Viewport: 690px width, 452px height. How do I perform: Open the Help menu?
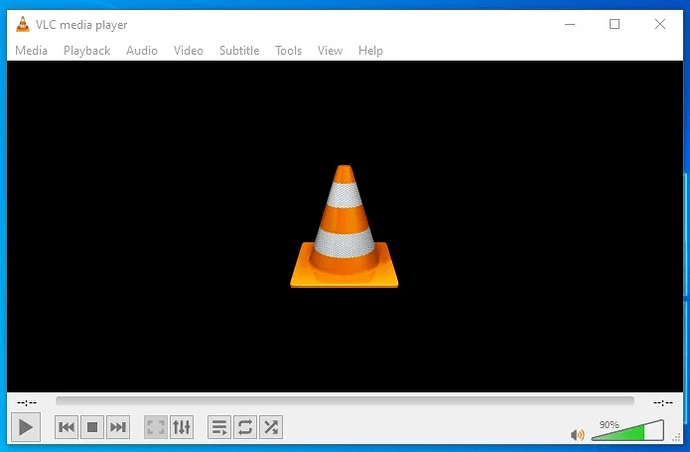click(x=371, y=51)
